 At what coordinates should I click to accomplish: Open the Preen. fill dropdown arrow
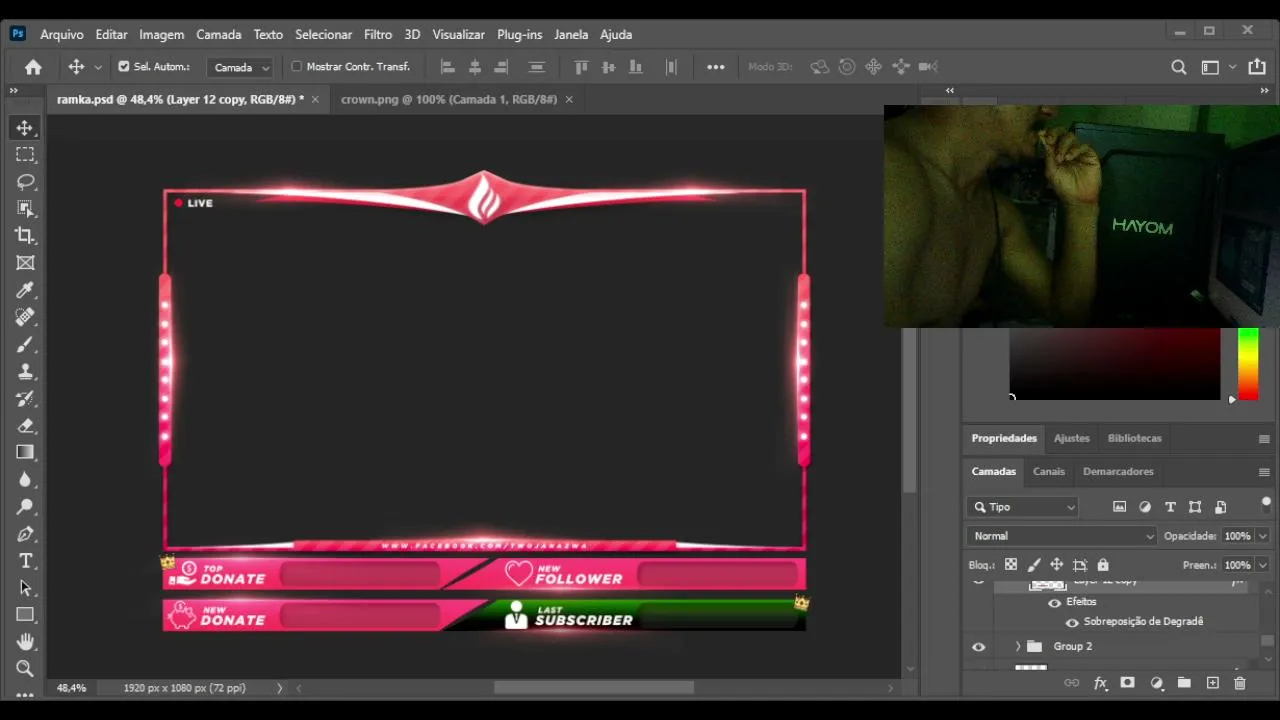pos(1263,565)
